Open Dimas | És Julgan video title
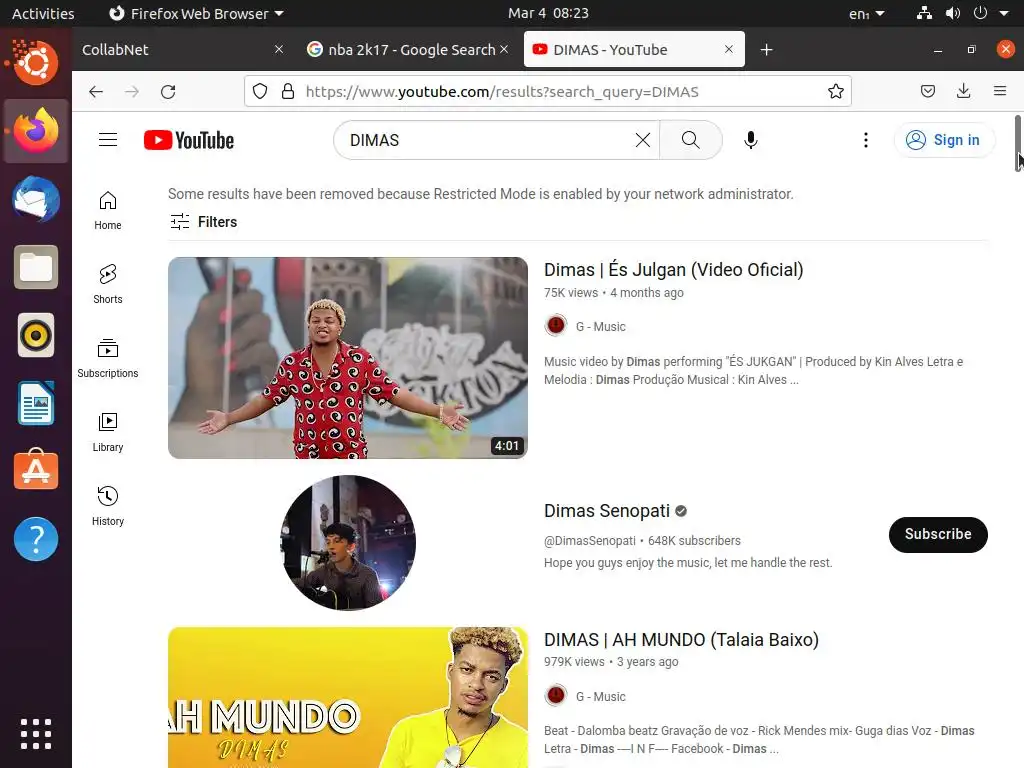 click(673, 269)
